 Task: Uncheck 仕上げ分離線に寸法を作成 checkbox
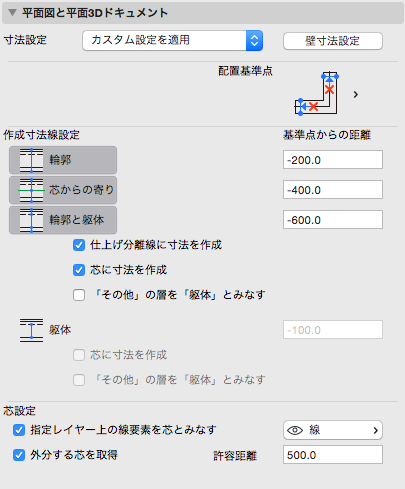(x=79, y=245)
